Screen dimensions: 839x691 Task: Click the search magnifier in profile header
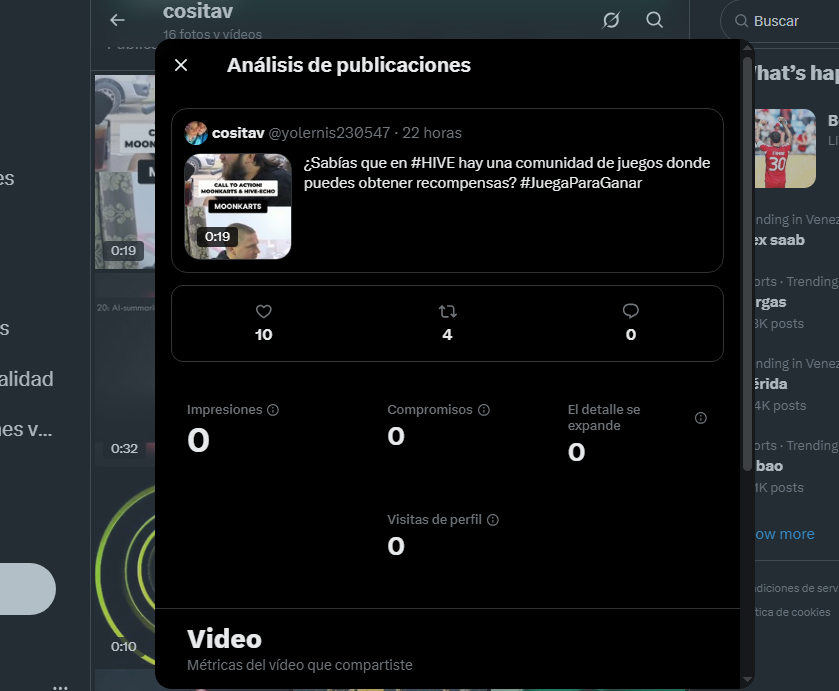coord(654,20)
